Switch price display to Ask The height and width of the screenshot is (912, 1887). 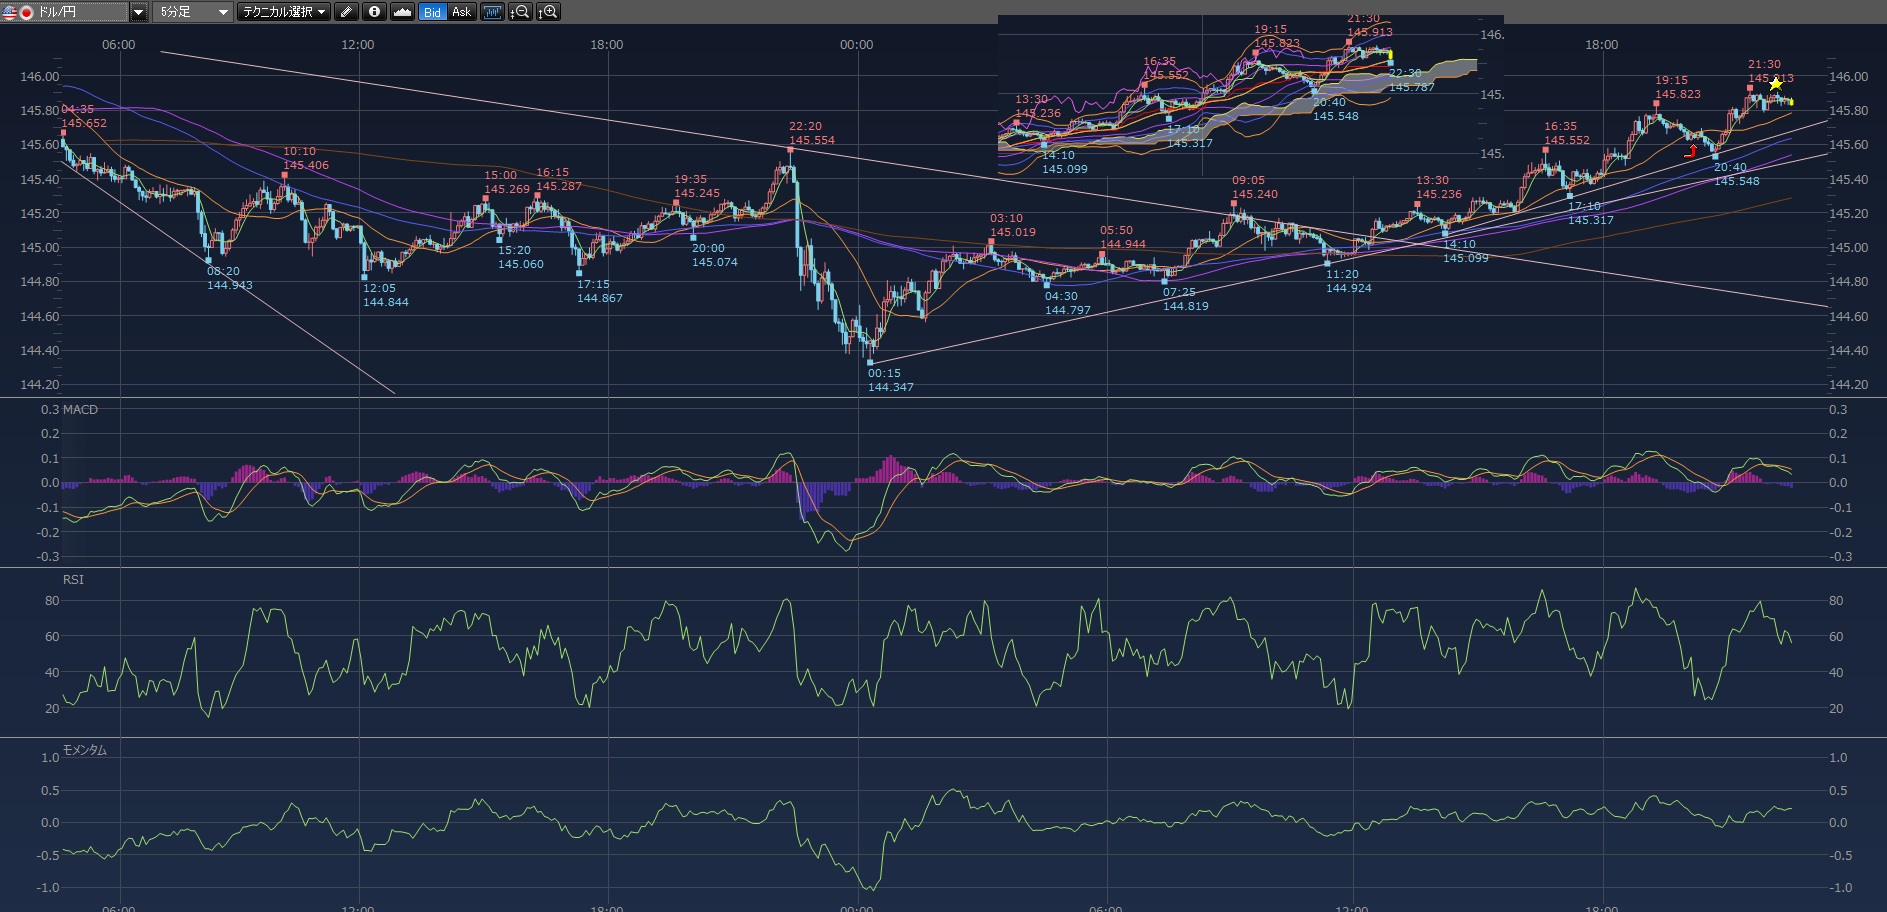click(x=461, y=12)
